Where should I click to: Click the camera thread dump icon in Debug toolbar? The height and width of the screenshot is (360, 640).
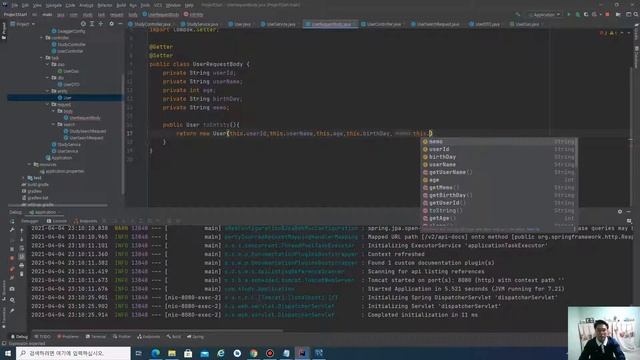click(x=12, y=289)
